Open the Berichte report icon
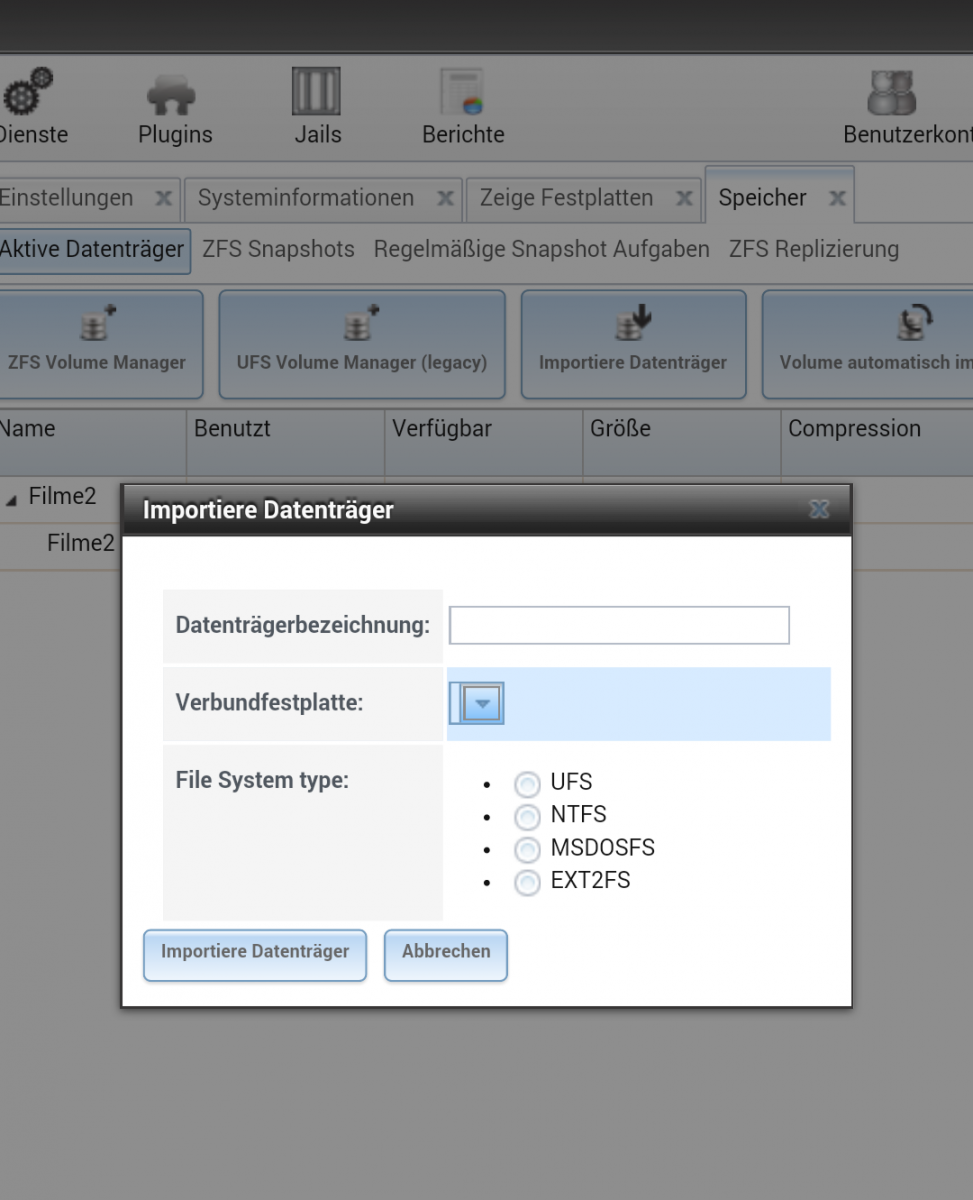The height and width of the screenshot is (1200, 973). click(463, 92)
